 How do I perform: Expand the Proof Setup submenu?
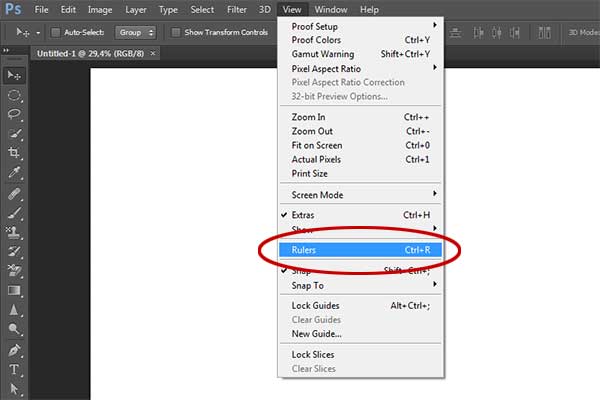click(x=360, y=26)
